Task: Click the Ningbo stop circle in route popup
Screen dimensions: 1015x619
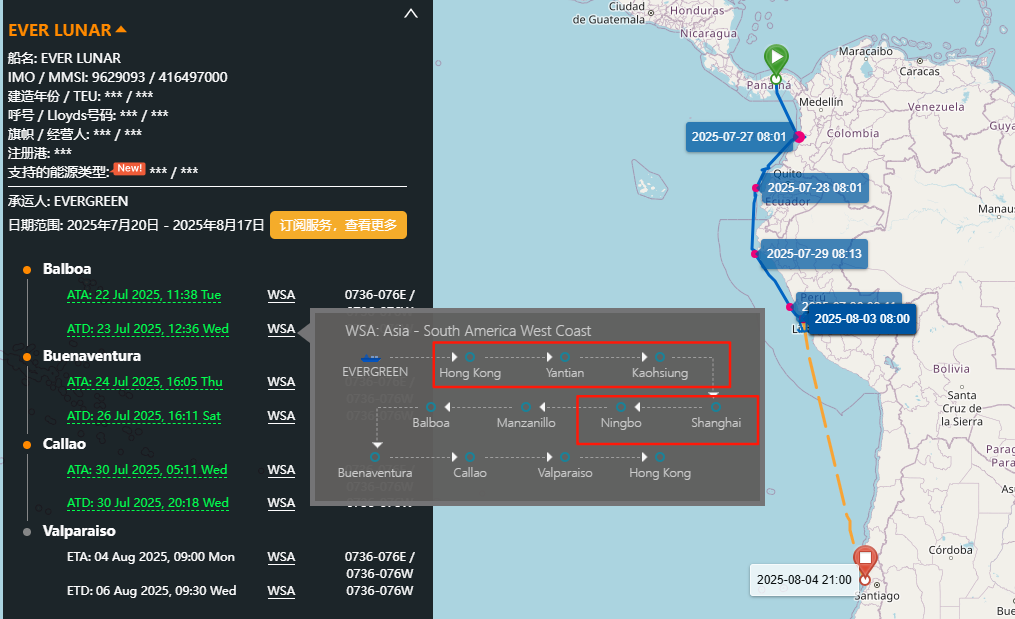Action: pyautogui.click(x=621, y=407)
